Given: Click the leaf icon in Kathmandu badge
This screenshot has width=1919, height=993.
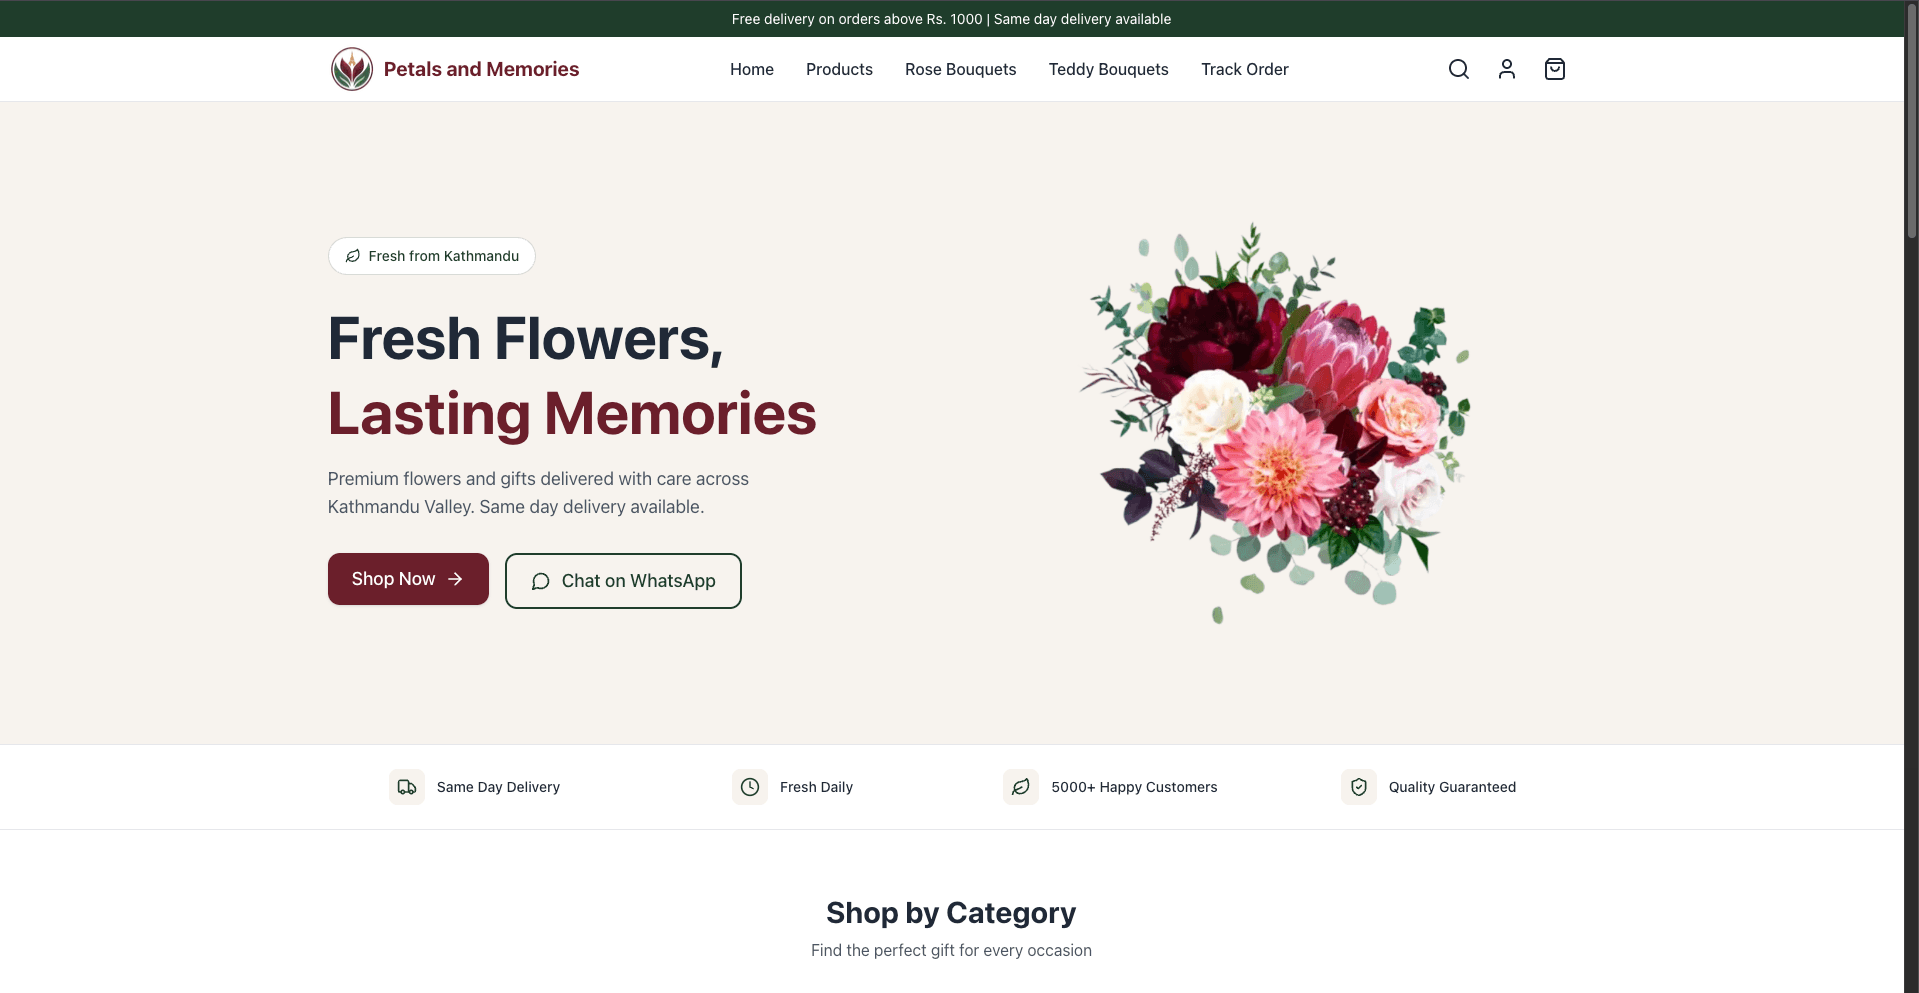Looking at the screenshot, I should [x=353, y=256].
